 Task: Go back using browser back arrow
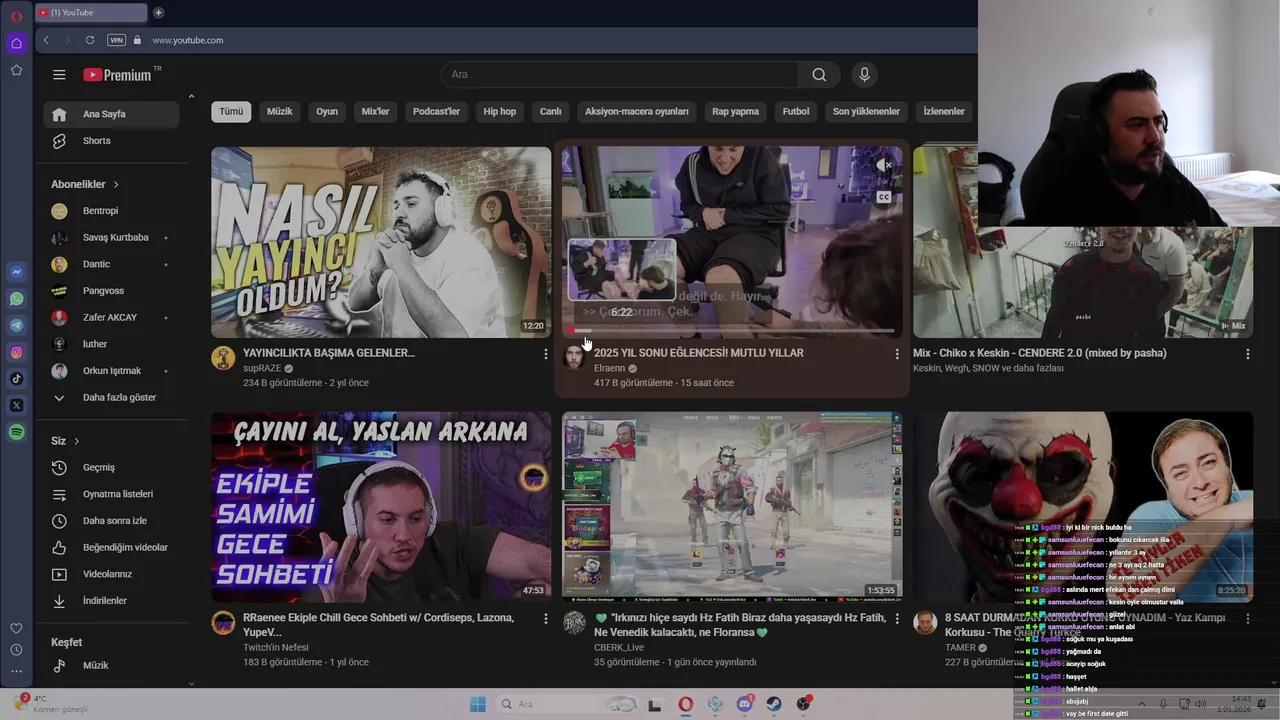[x=46, y=40]
